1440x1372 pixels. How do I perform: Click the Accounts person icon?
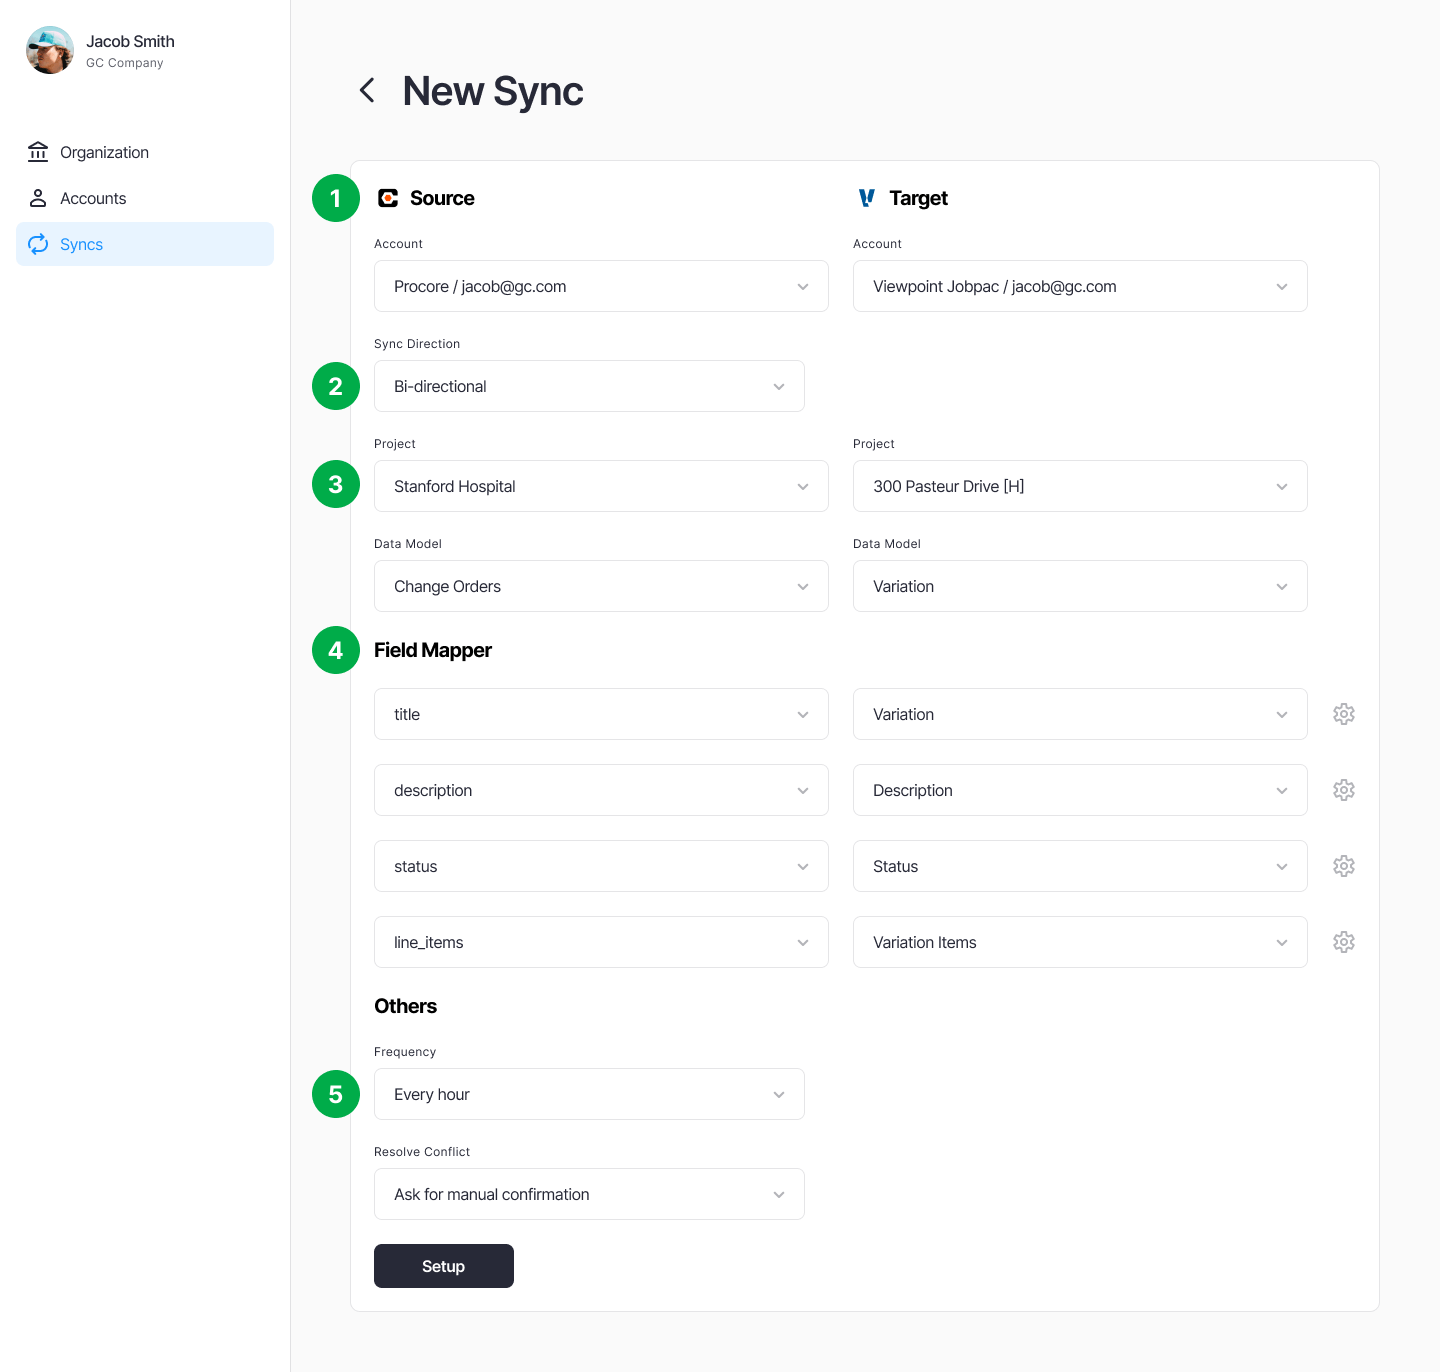pos(38,198)
